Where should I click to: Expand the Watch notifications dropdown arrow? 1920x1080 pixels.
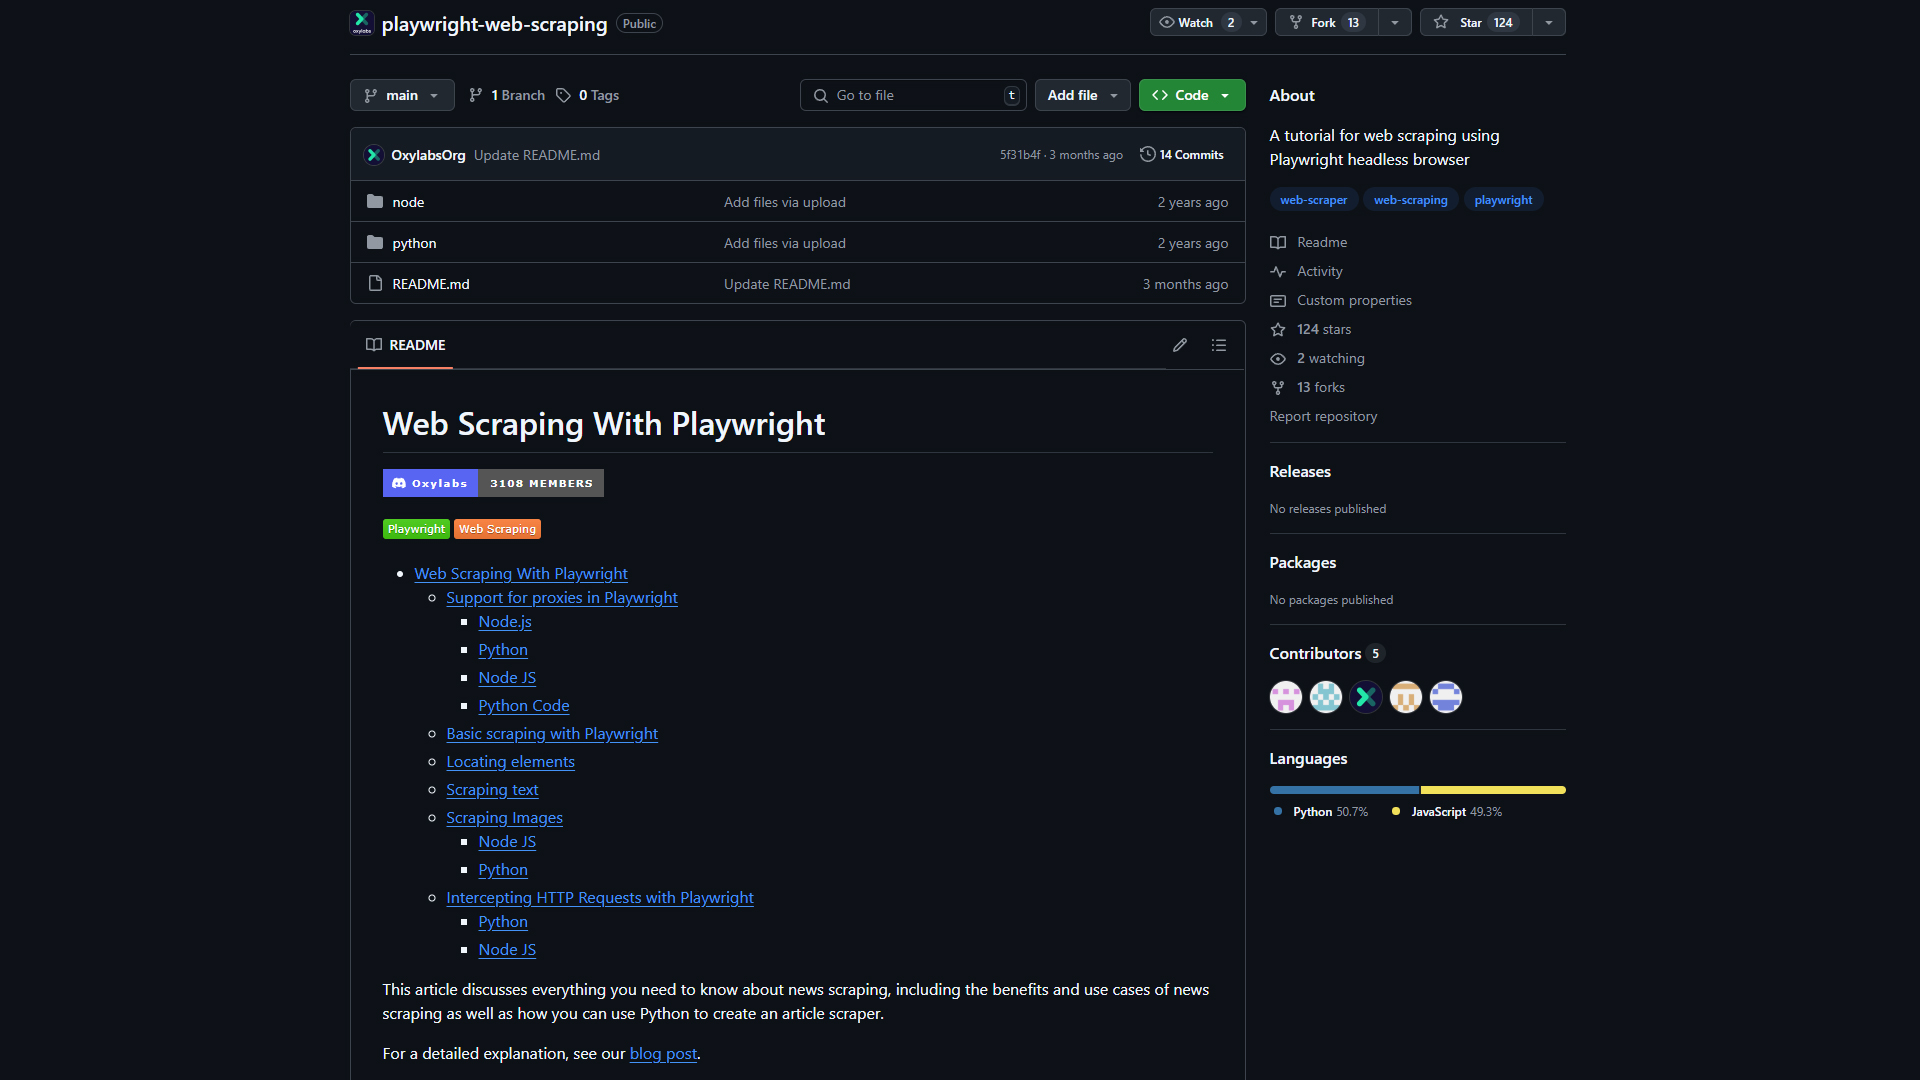click(1254, 22)
